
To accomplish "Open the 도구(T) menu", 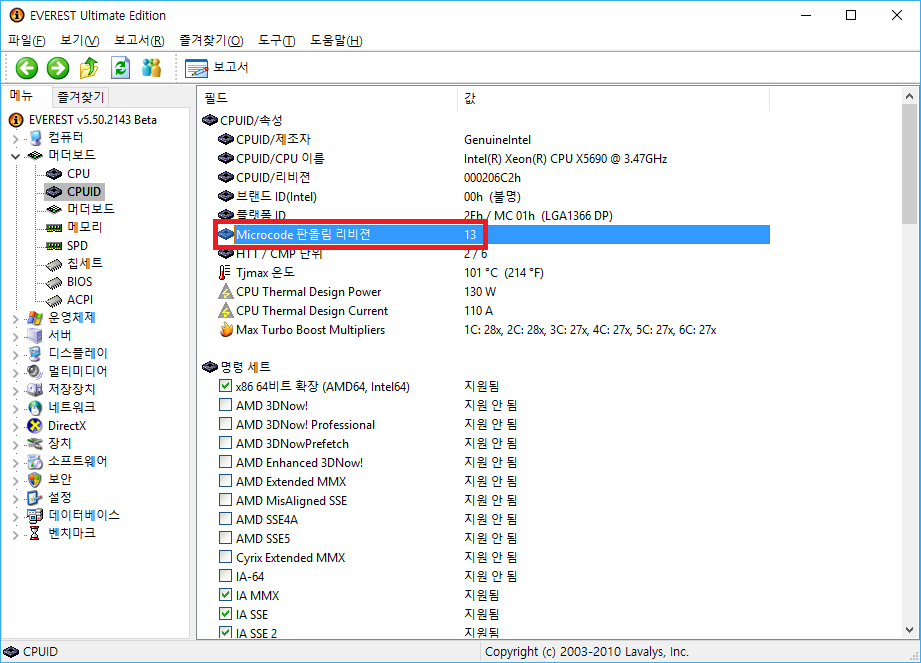I will click(x=277, y=41).
